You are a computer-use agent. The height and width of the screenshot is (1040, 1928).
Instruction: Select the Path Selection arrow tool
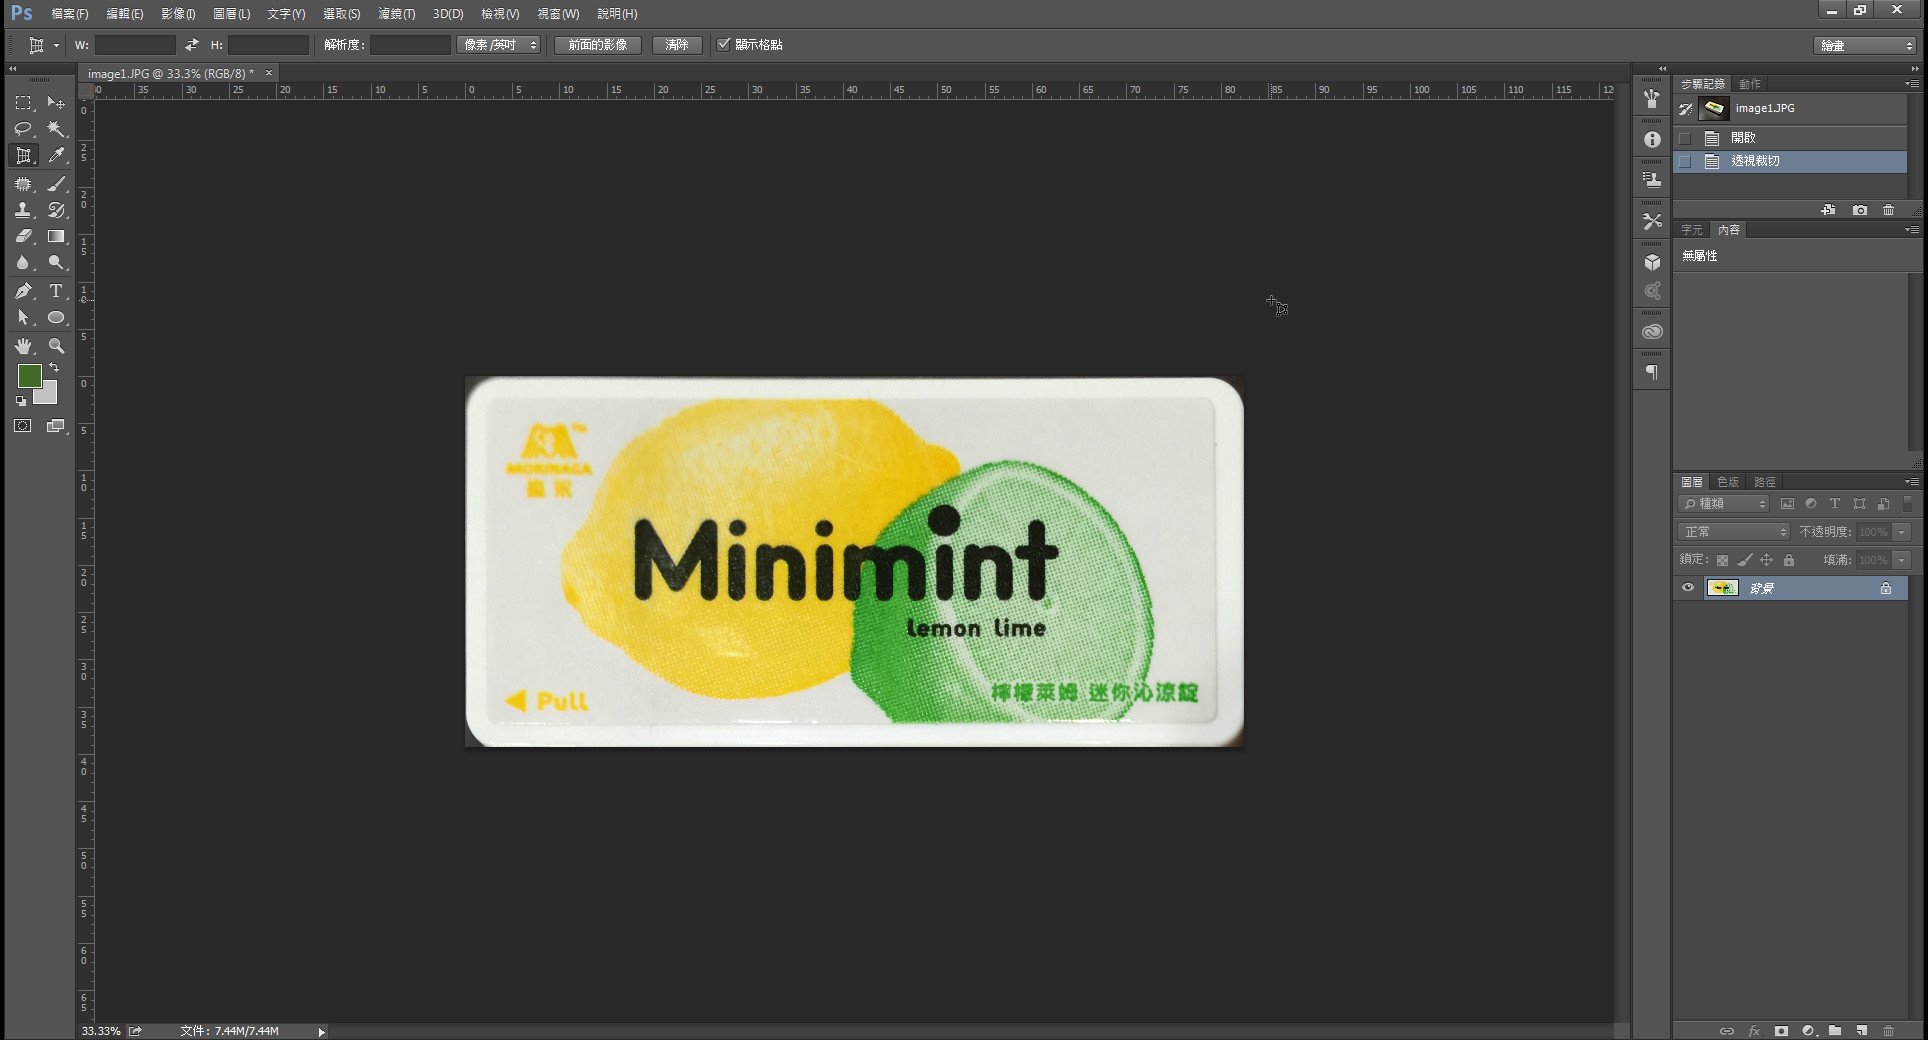pos(23,317)
